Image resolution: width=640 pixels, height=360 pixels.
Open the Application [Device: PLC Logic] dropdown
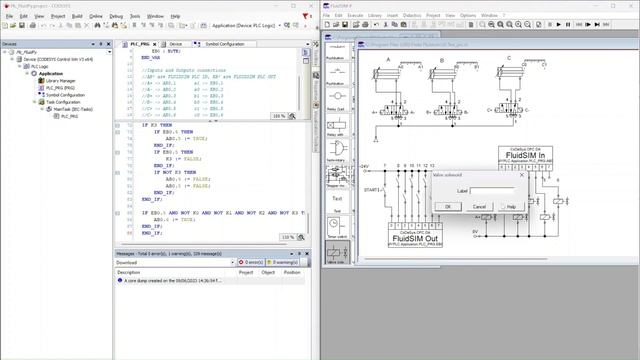tap(280, 26)
